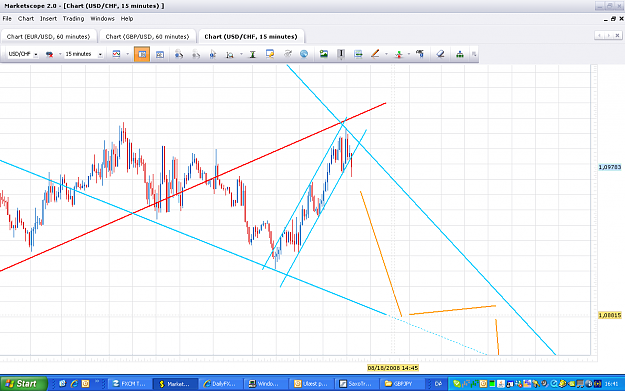Screen dimensions: 625x391
Task: Open the Windows Start menu
Action: pos(23,383)
